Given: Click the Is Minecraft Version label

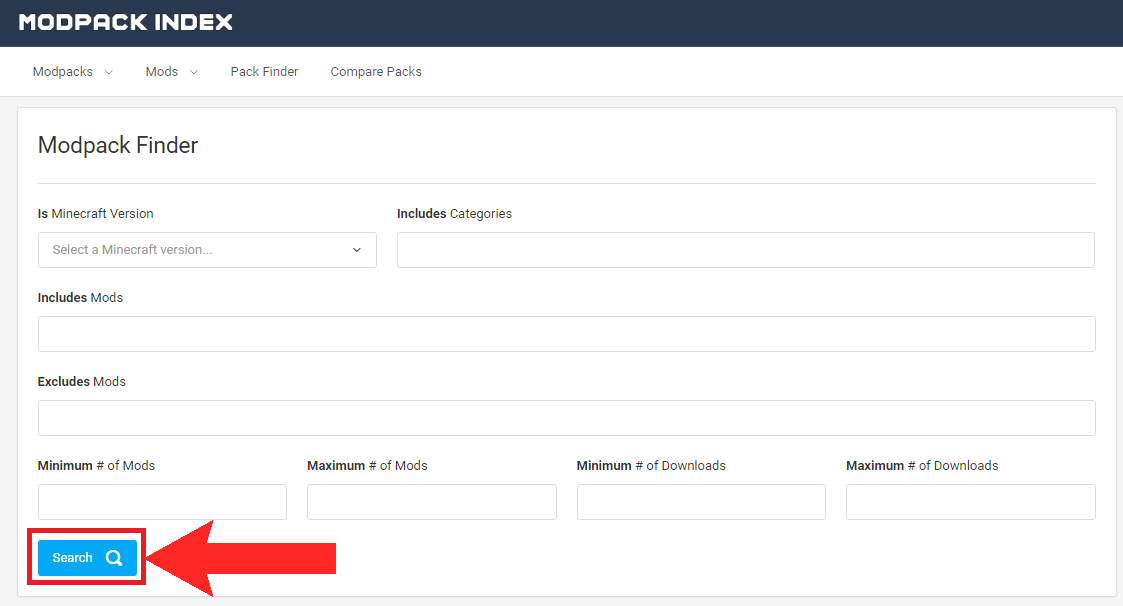Looking at the screenshot, I should (96, 214).
